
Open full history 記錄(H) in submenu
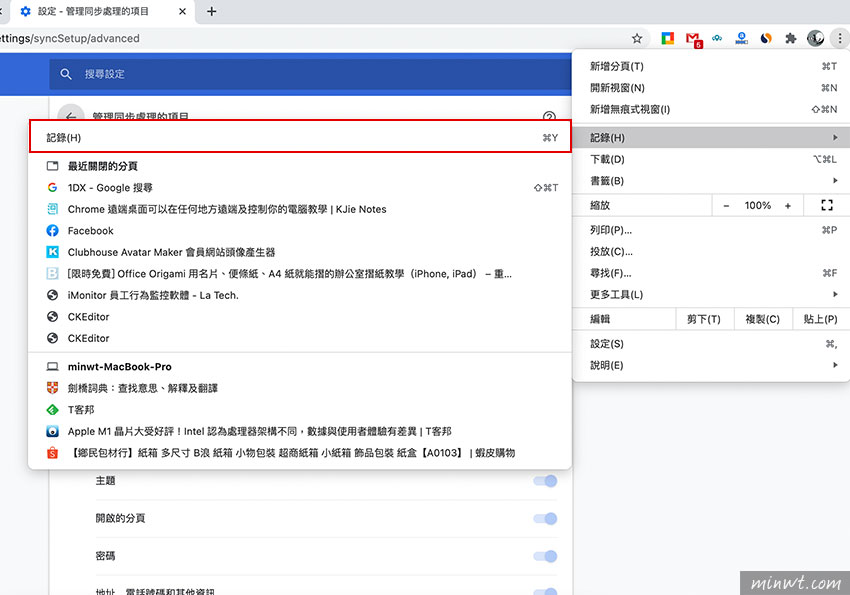coord(300,138)
